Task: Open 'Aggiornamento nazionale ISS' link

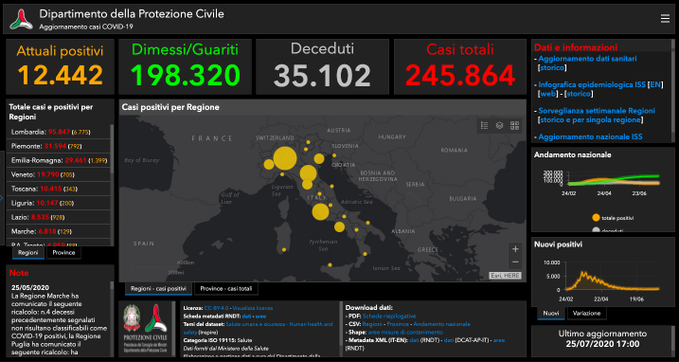Action: pos(590,137)
